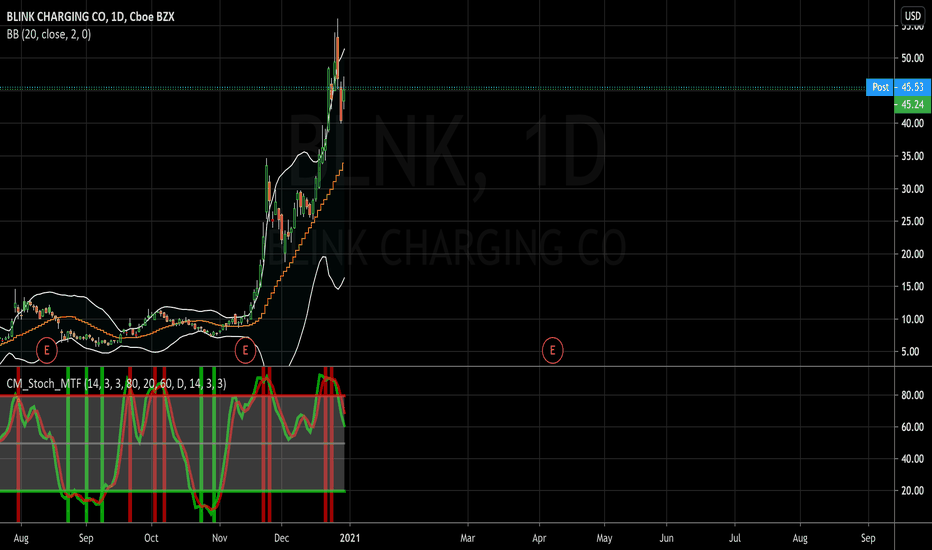Click the 5.00 price axis label

(910, 352)
